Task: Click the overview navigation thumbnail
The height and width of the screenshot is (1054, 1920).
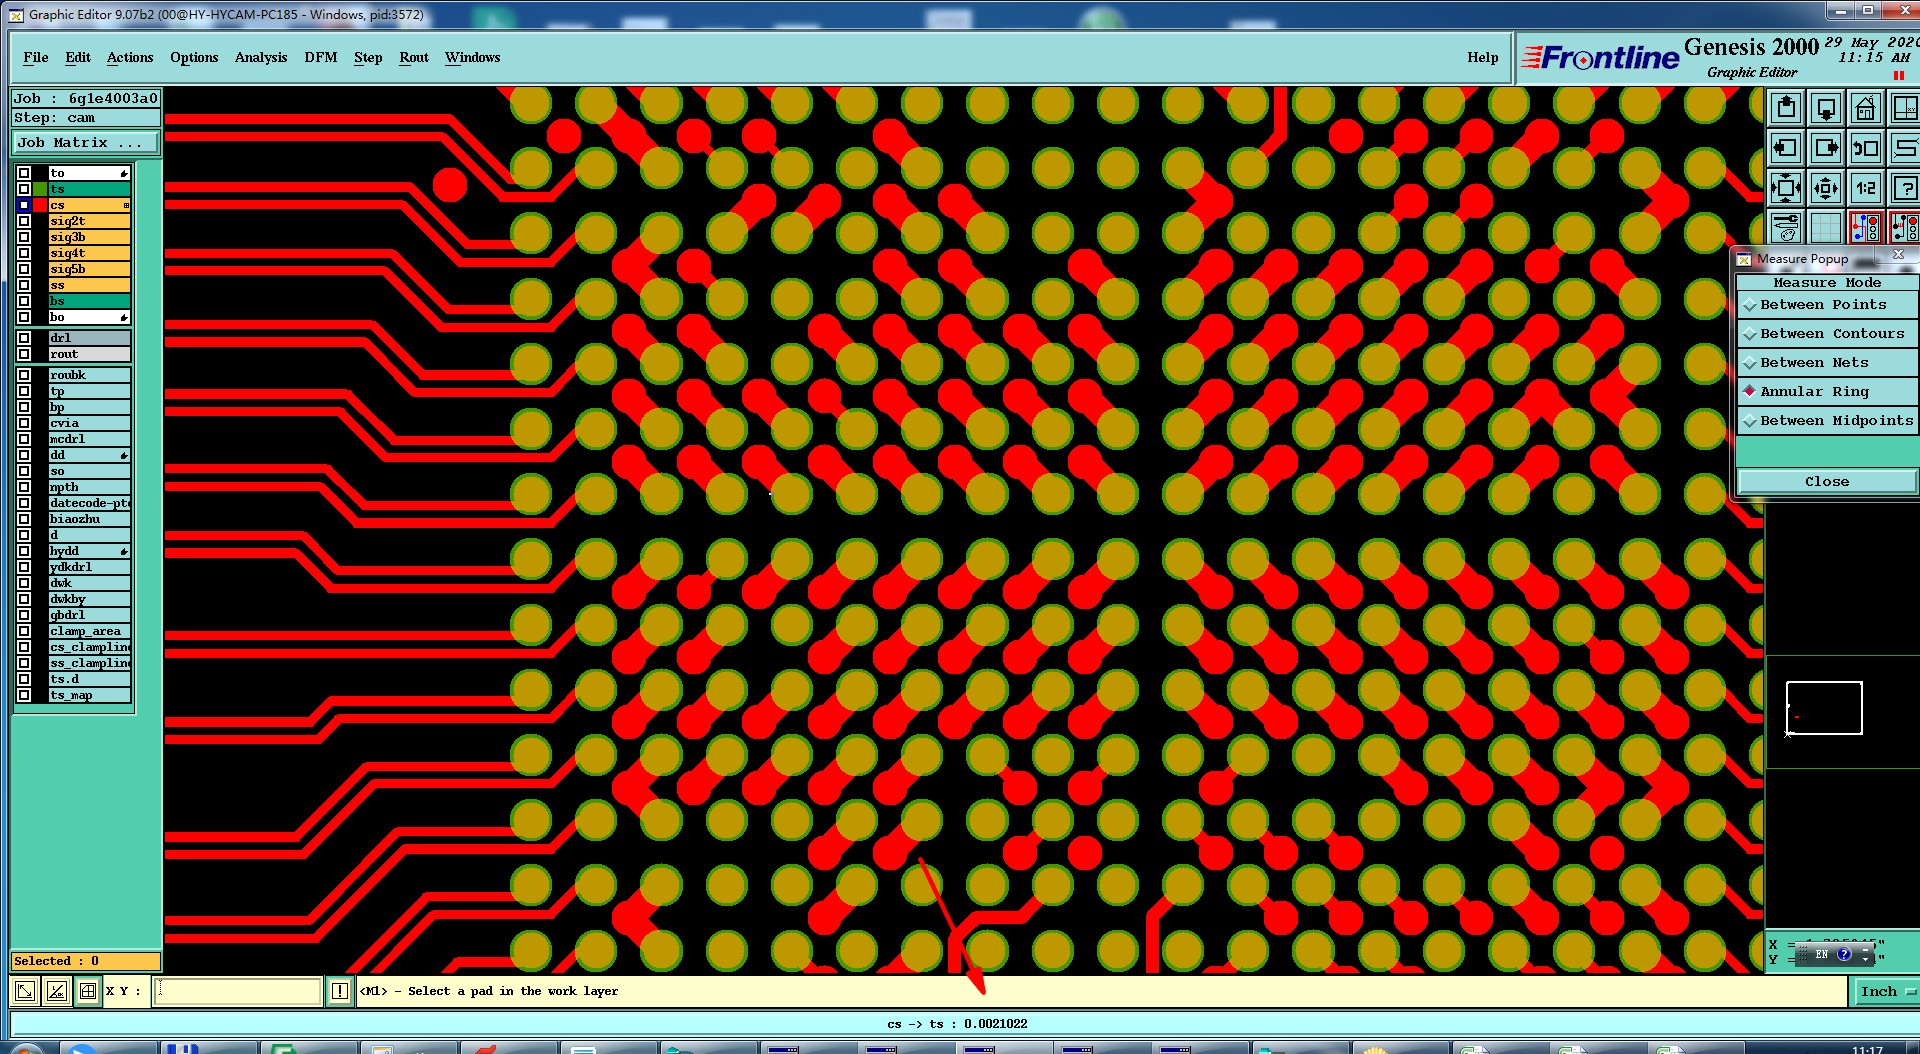Action: pos(1824,708)
